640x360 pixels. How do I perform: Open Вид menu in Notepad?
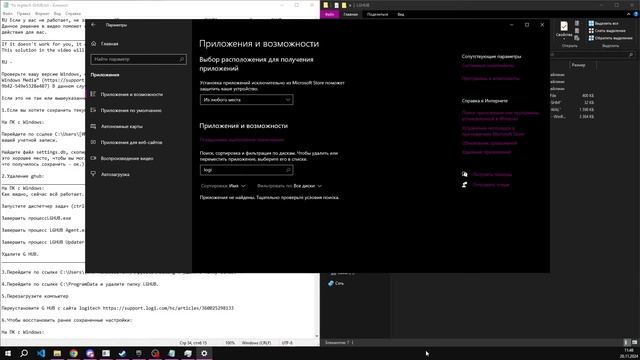[58, 13]
